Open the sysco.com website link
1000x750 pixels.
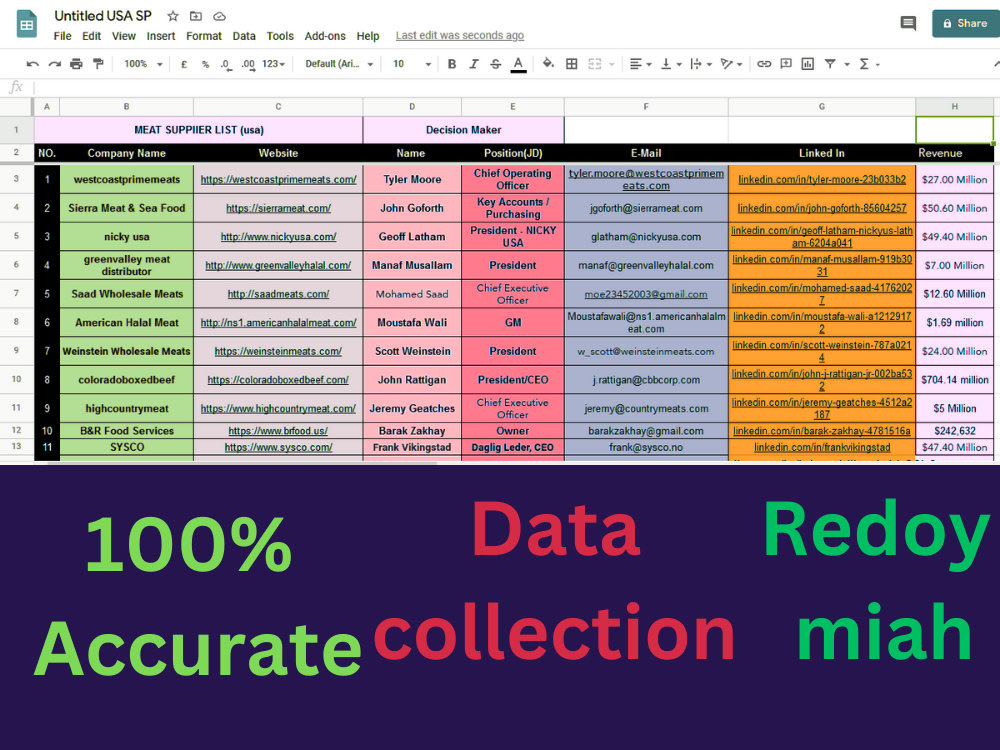click(279, 447)
